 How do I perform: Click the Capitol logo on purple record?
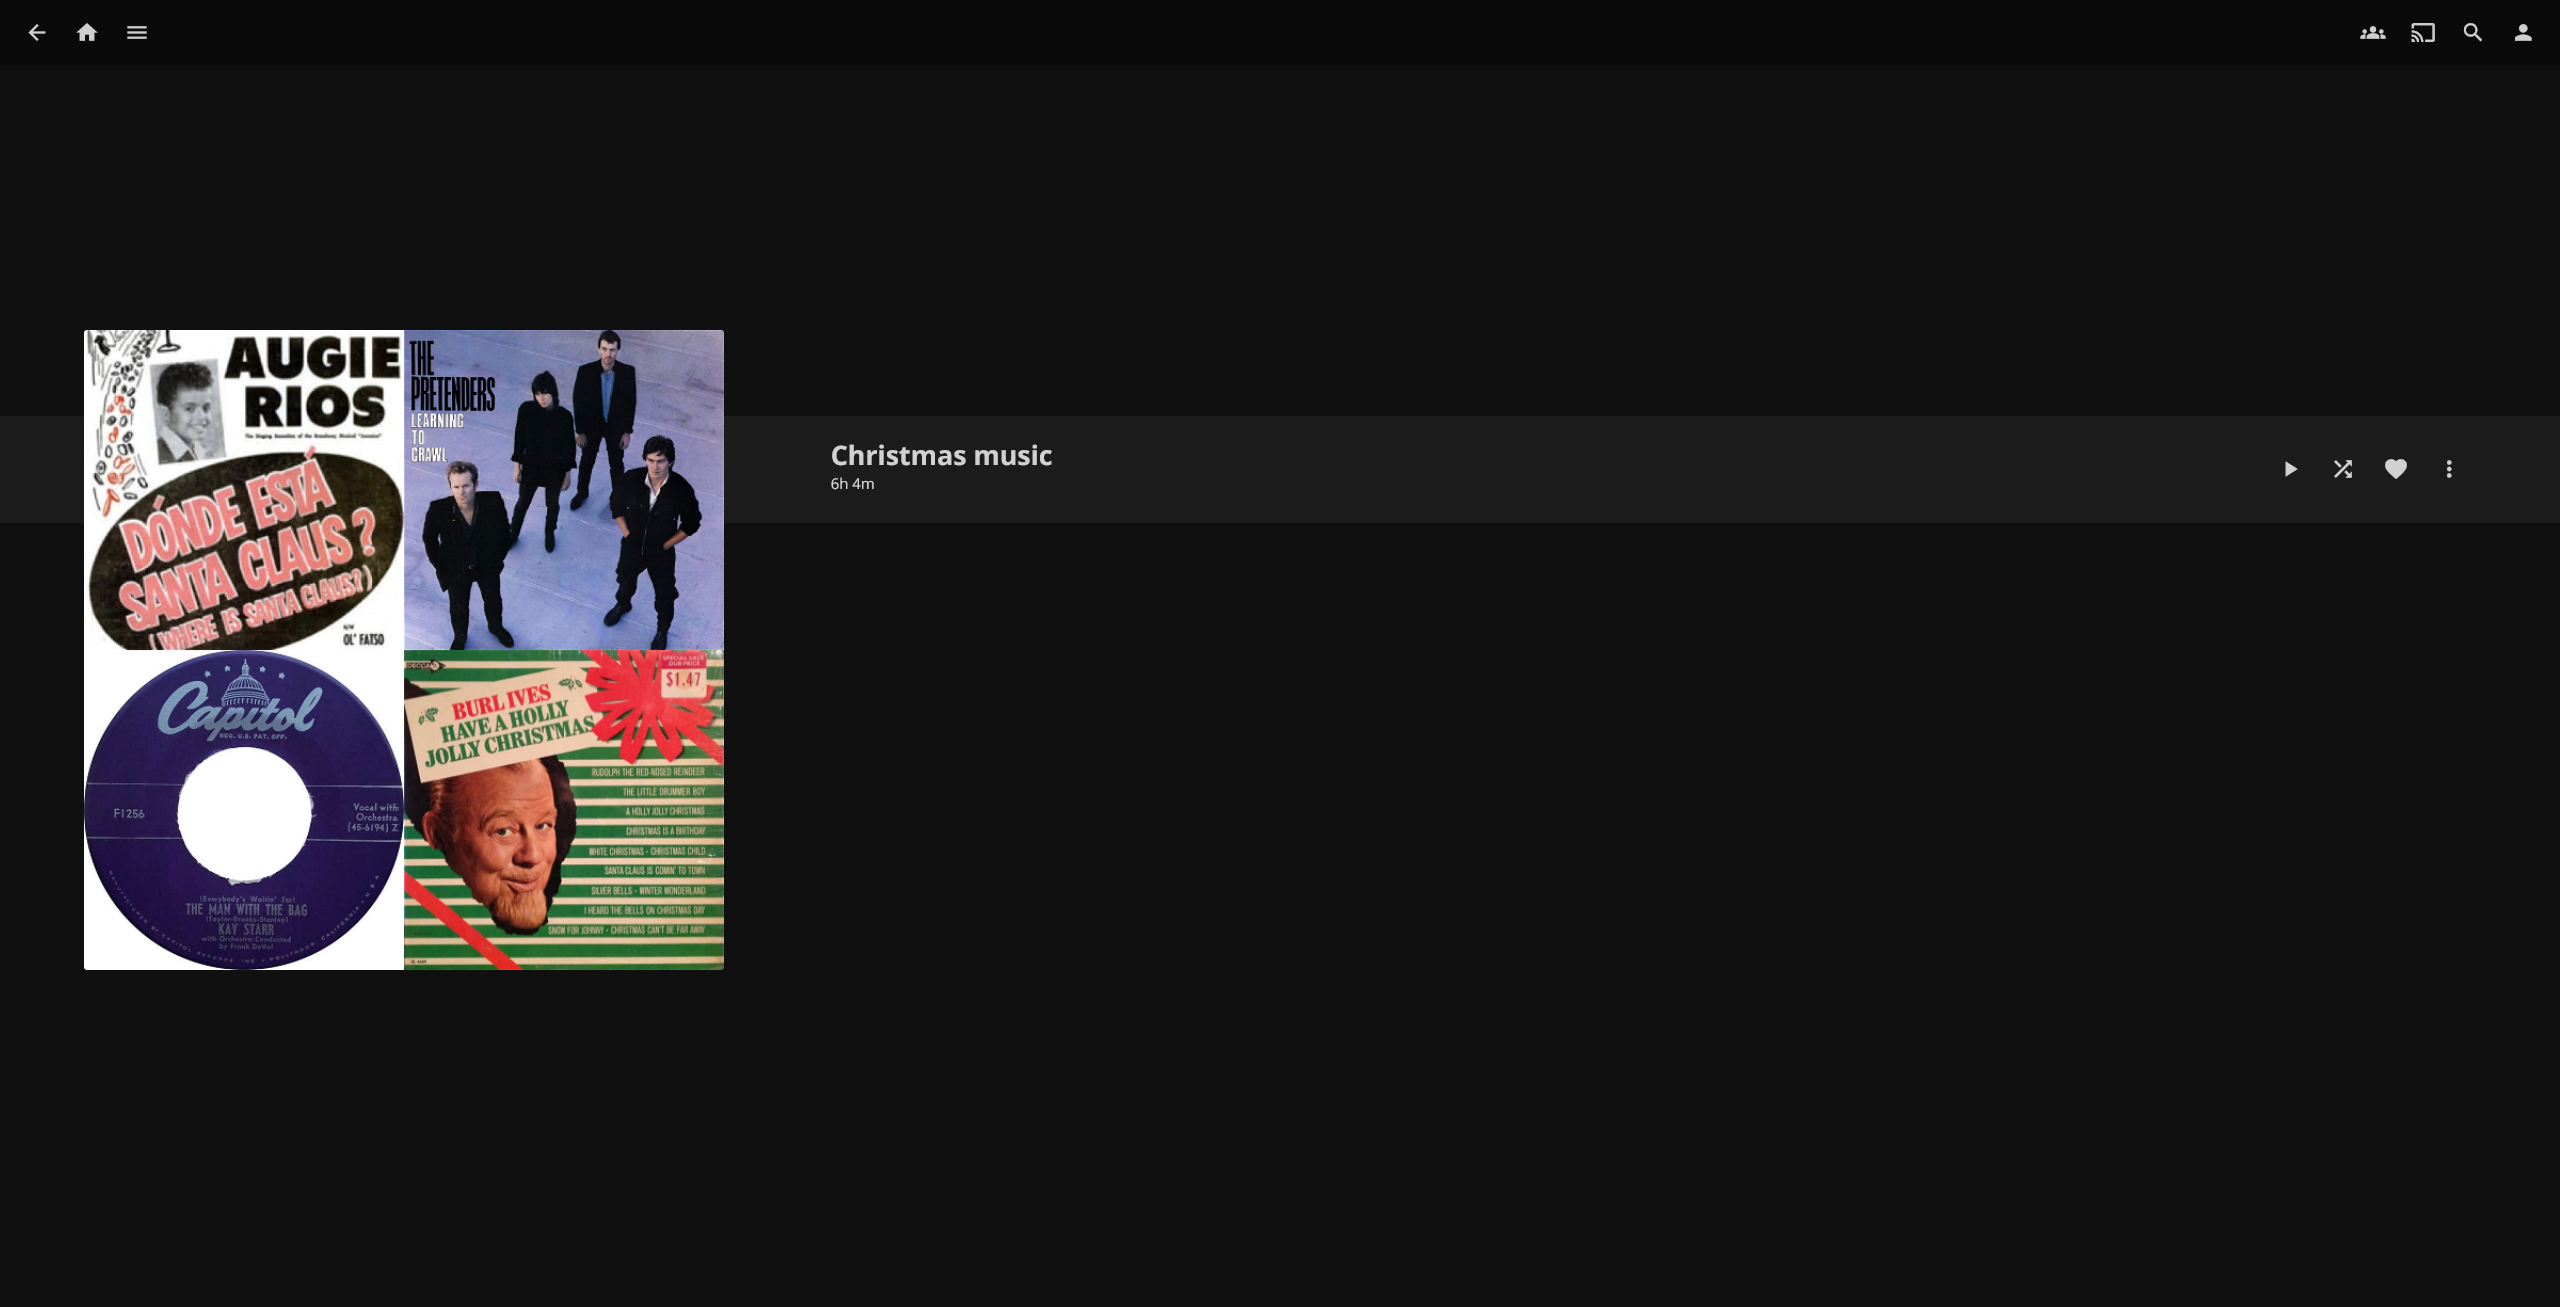(x=240, y=709)
